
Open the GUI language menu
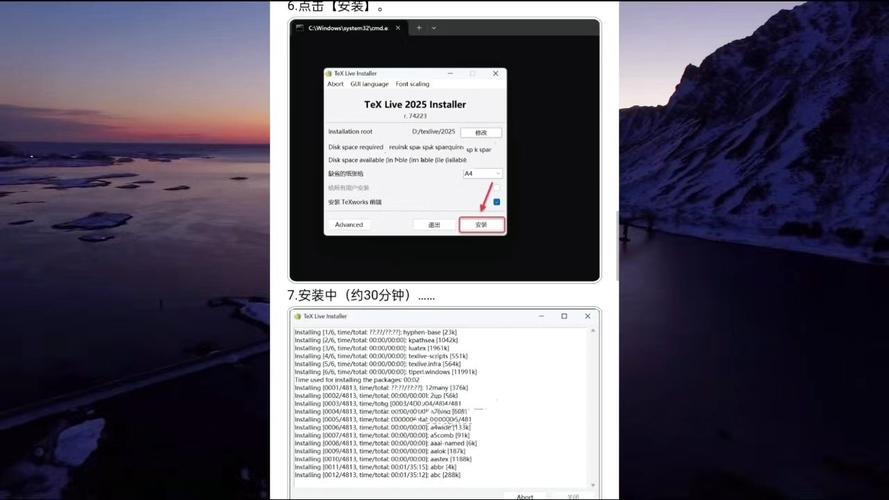pos(369,84)
